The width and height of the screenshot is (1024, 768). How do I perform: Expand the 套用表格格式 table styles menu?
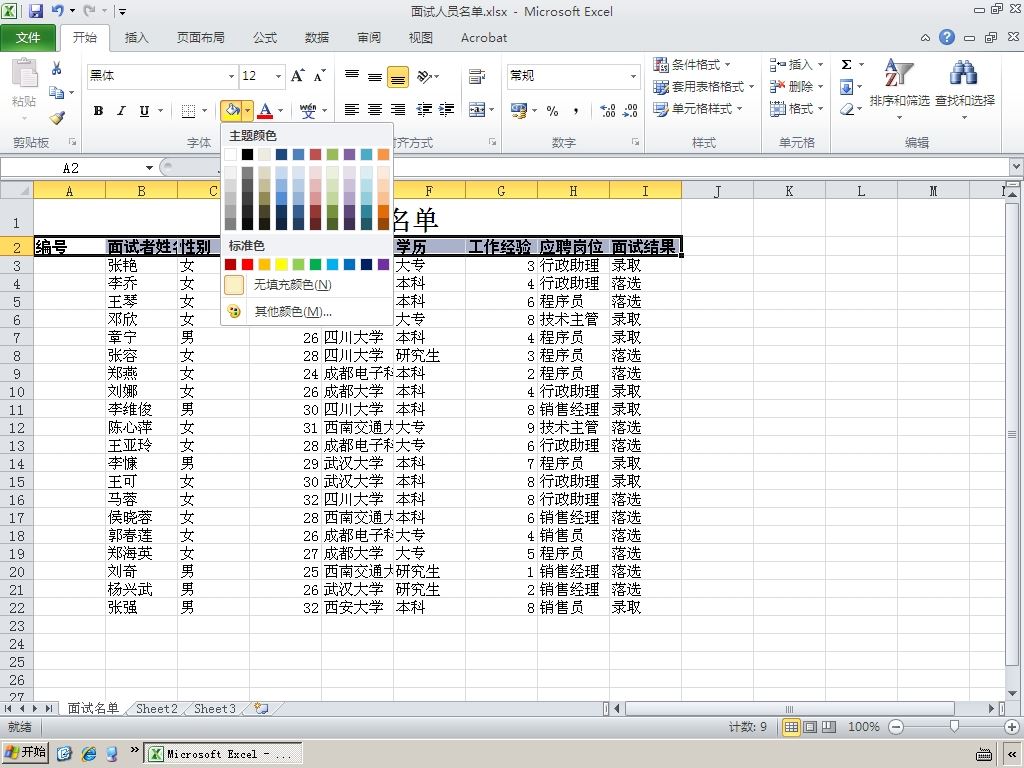tap(704, 86)
